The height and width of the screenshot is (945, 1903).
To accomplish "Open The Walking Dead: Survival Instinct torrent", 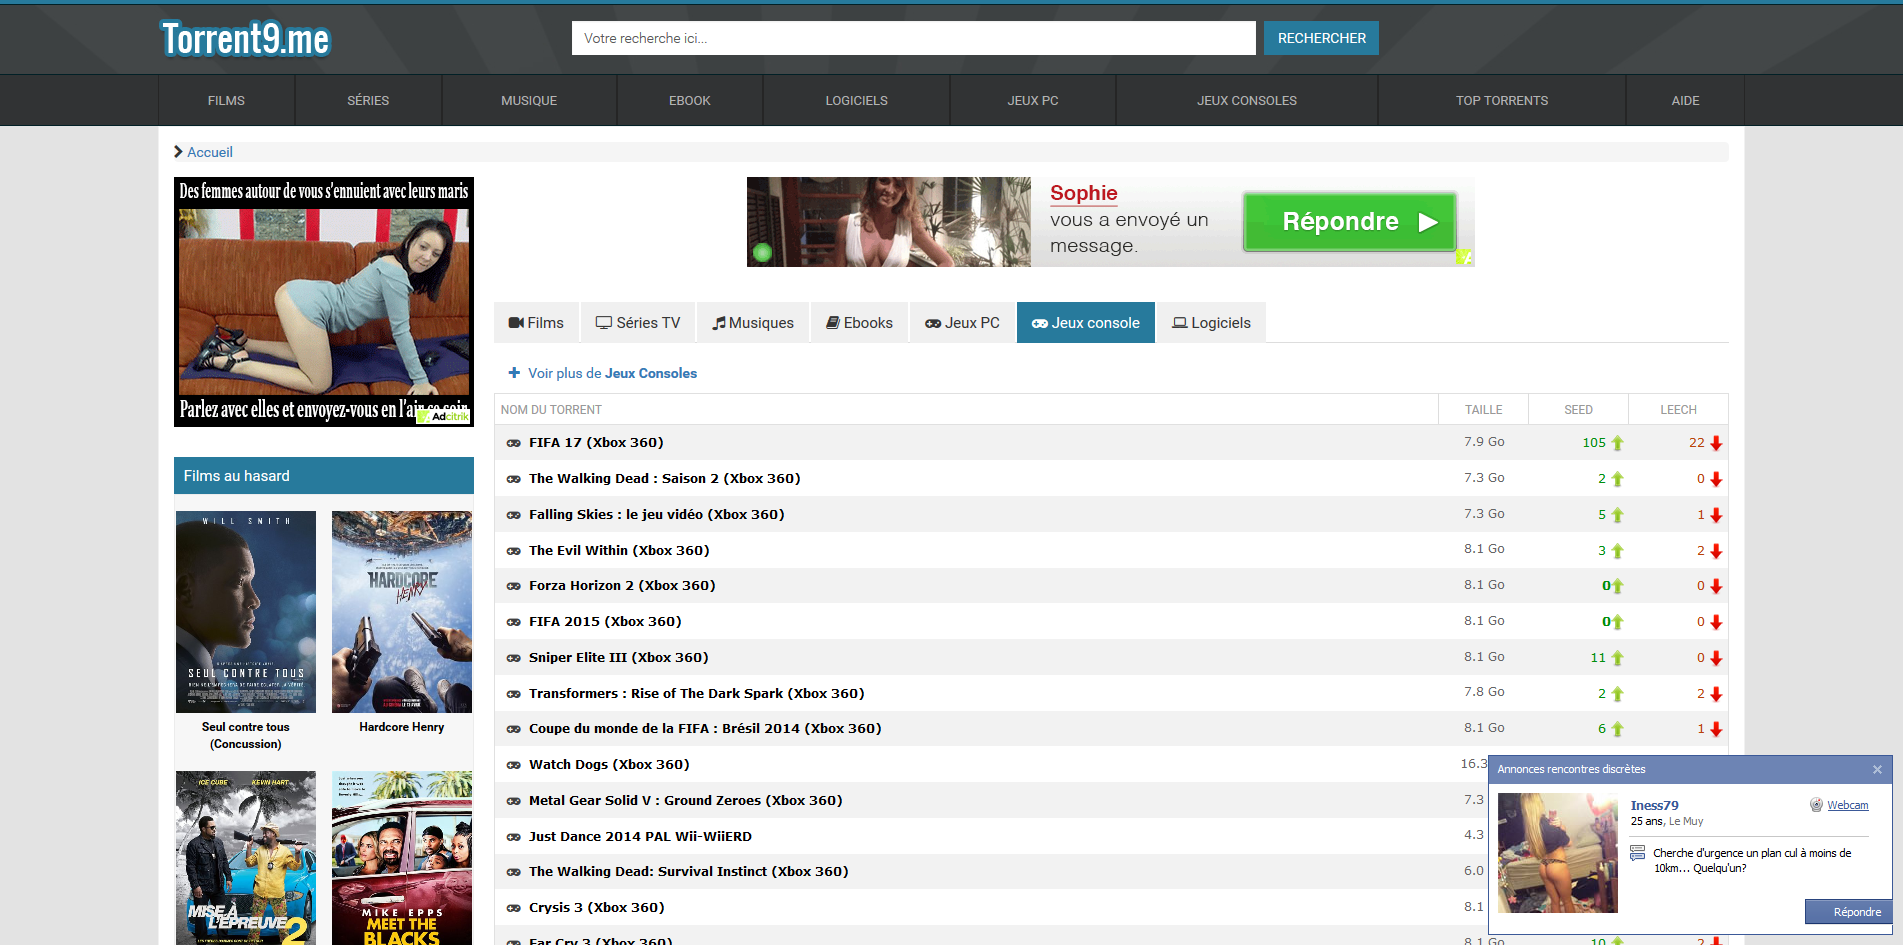I will (x=688, y=872).
